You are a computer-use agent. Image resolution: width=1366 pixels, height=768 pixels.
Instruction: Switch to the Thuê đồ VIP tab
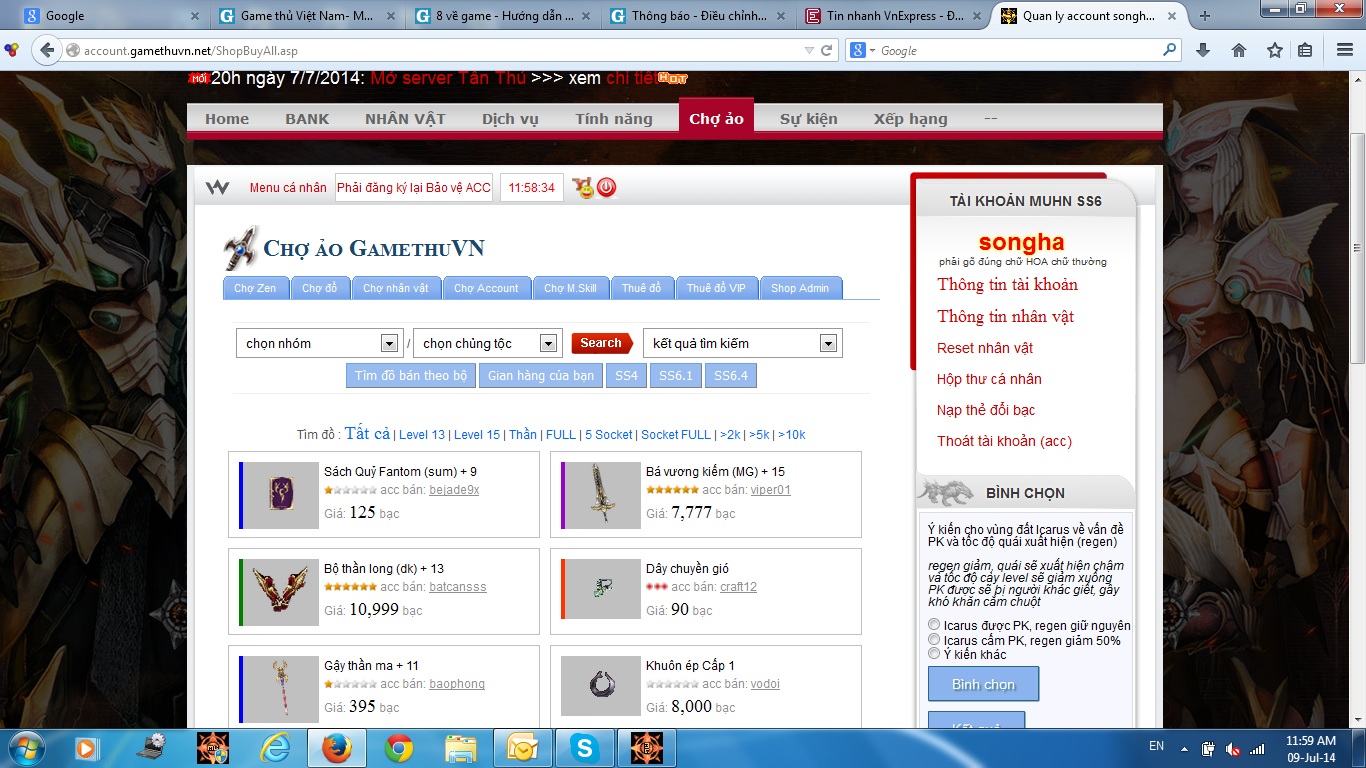coord(716,288)
